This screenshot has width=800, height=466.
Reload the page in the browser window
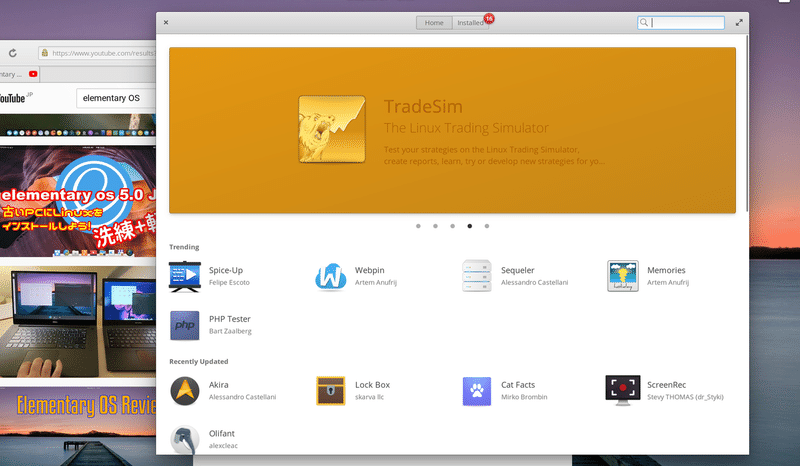[13, 53]
